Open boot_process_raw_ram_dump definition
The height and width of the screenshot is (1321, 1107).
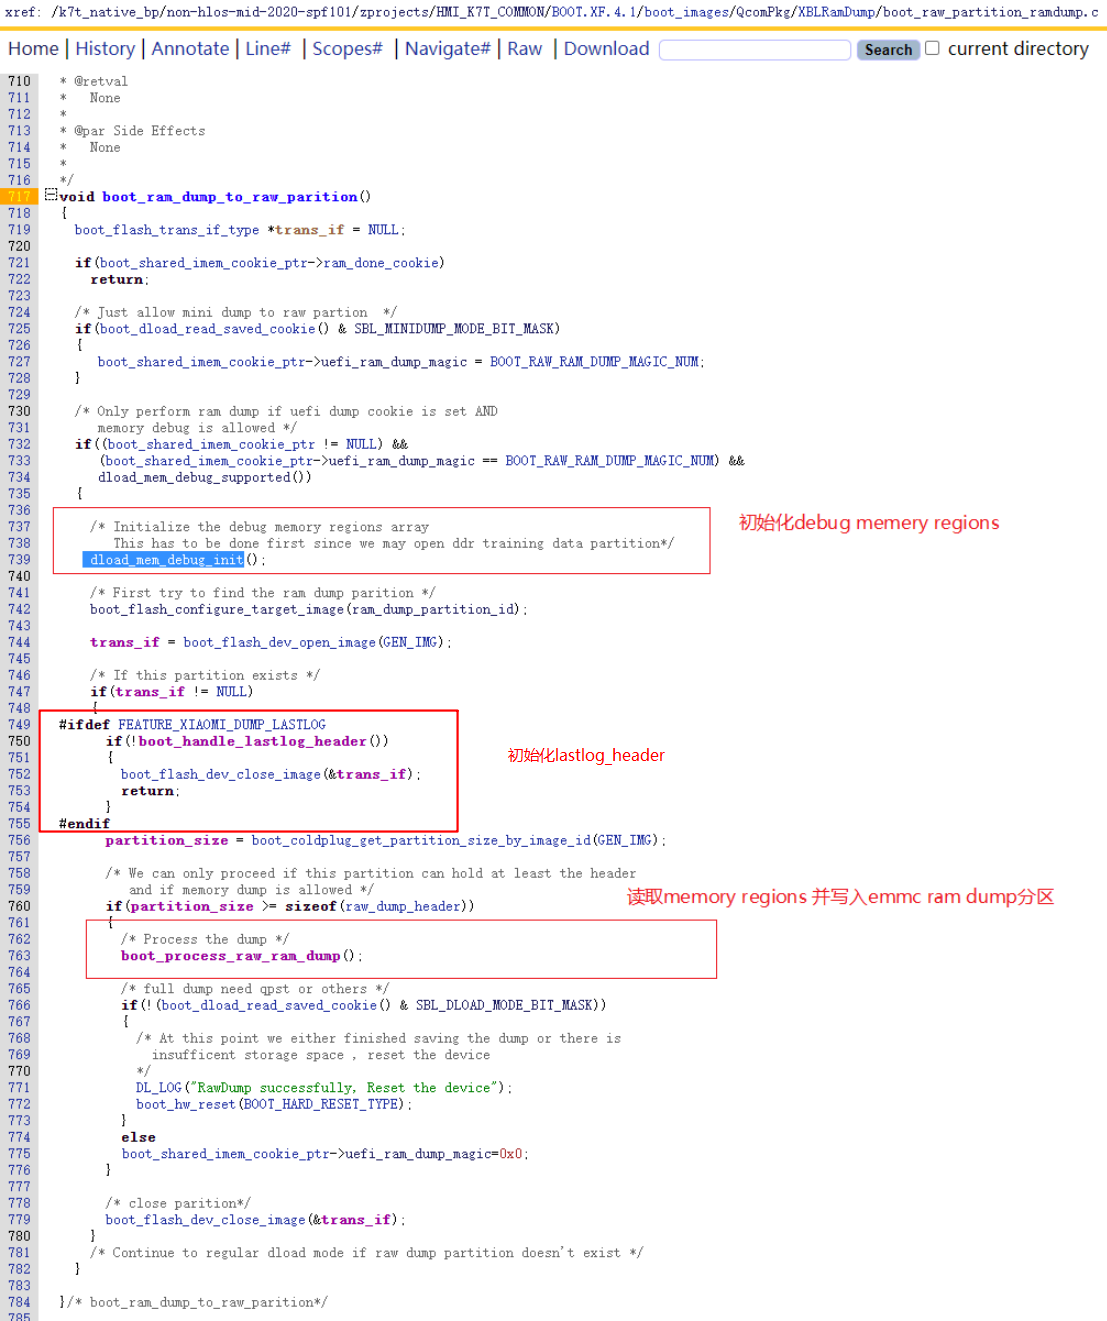pos(230,956)
